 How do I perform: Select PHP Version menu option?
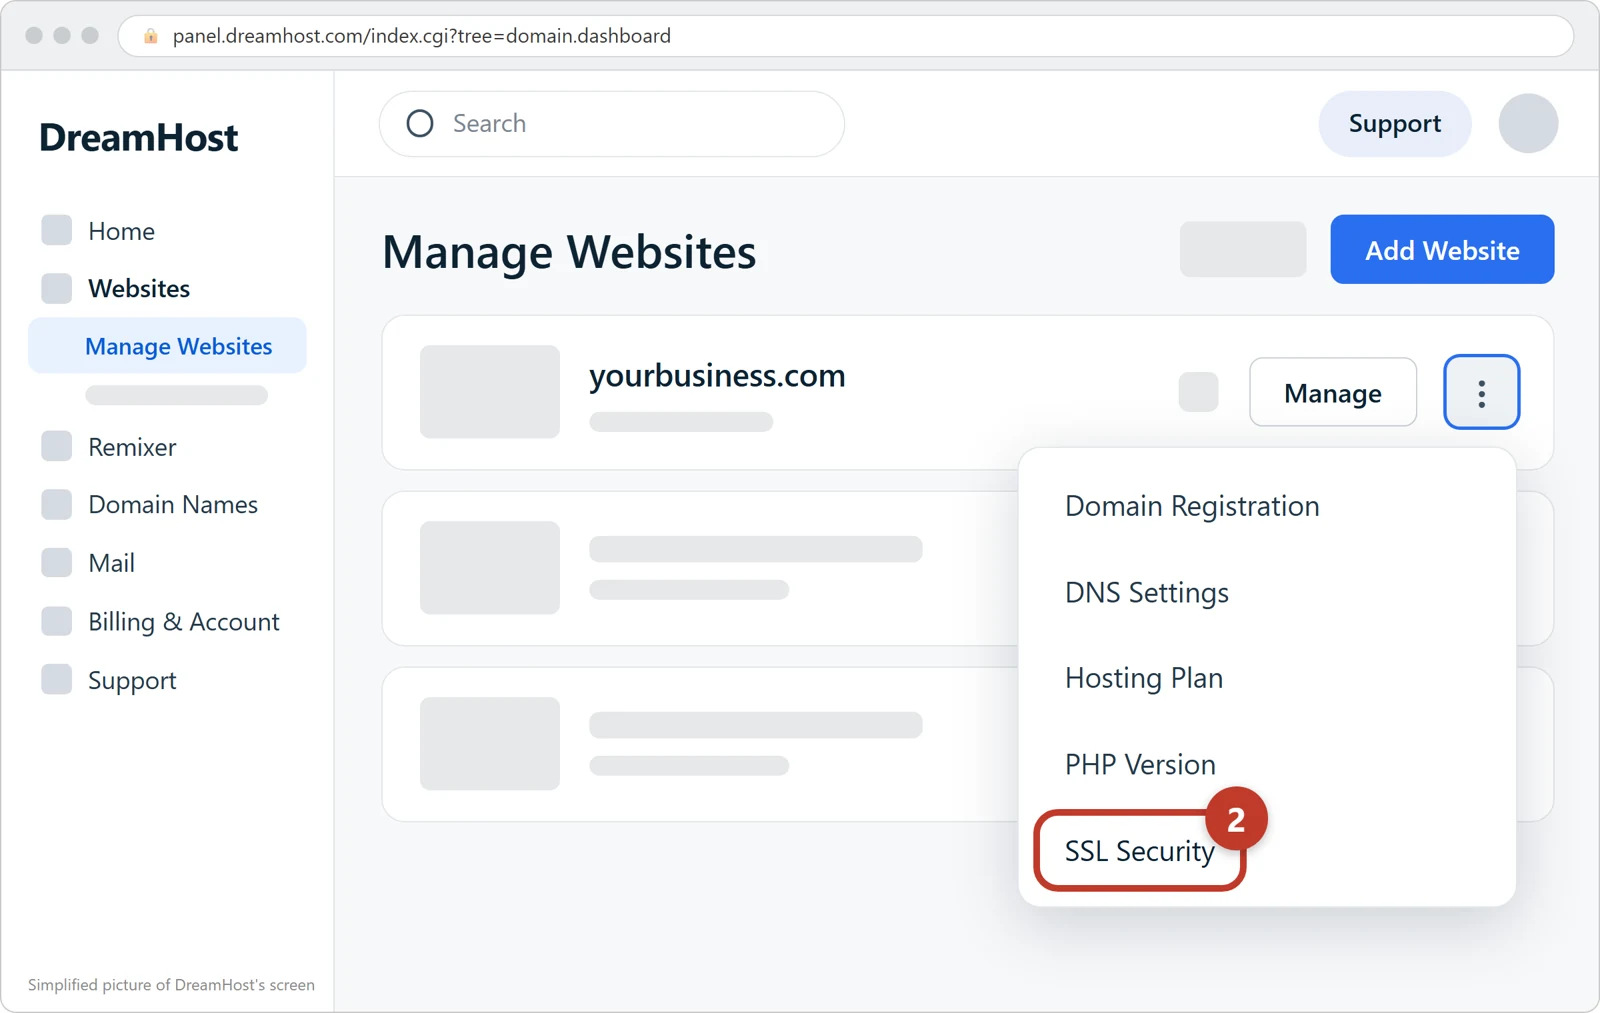pos(1140,764)
